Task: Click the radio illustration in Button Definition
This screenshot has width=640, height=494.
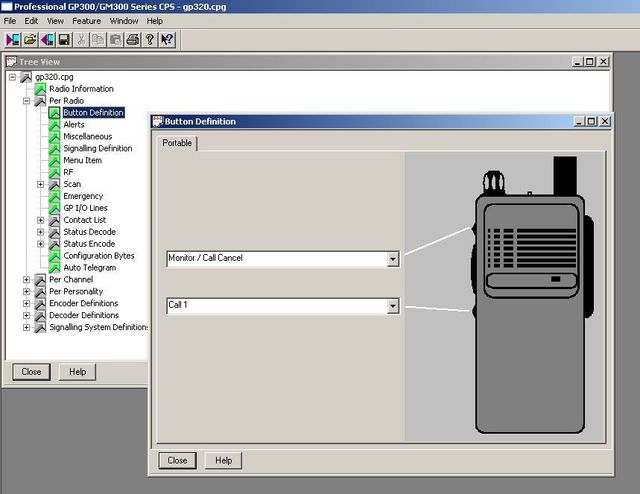Action: pyautogui.click(x=532, y=295)
